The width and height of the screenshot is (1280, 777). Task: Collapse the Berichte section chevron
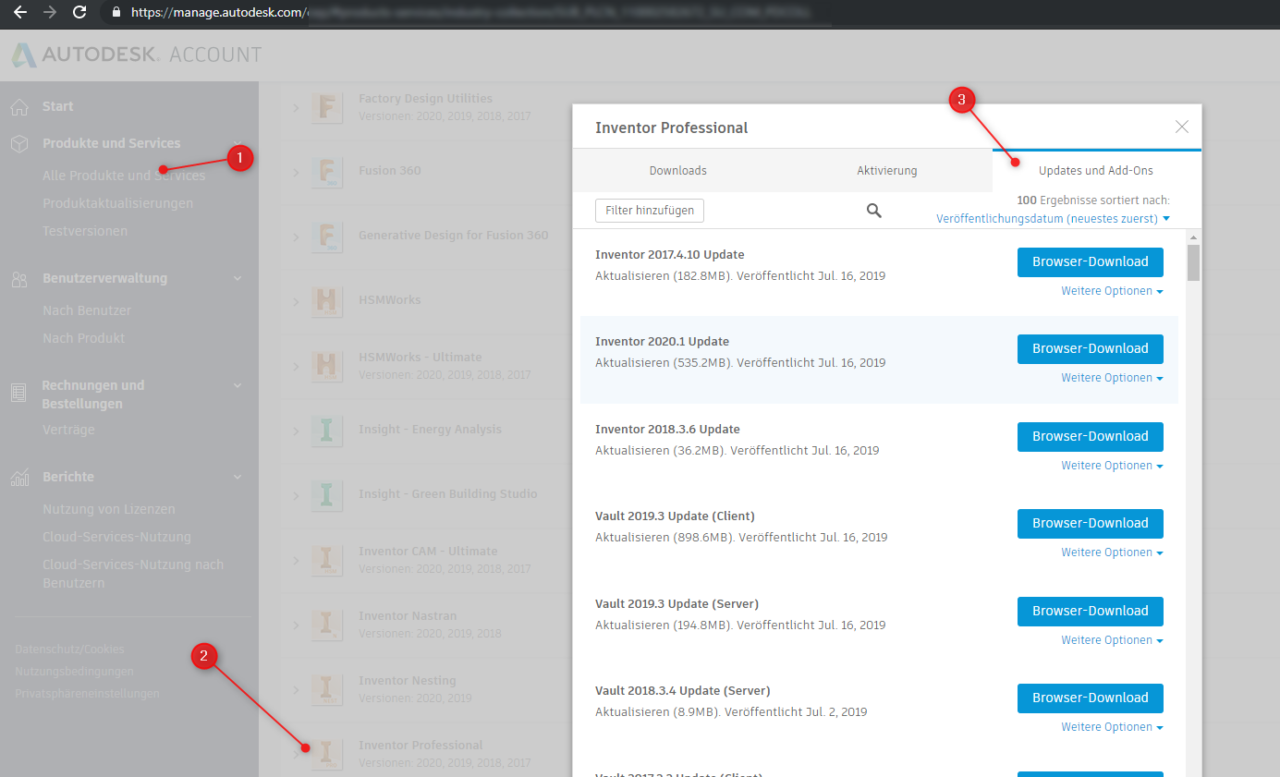[237, 477]
